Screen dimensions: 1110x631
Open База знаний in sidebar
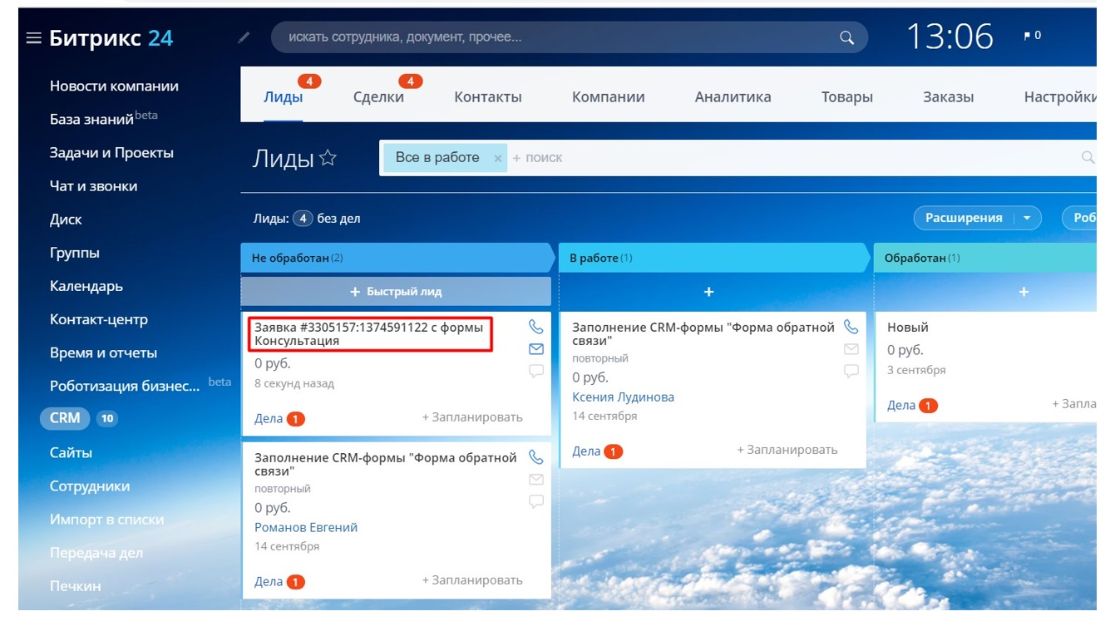point(91,120)
